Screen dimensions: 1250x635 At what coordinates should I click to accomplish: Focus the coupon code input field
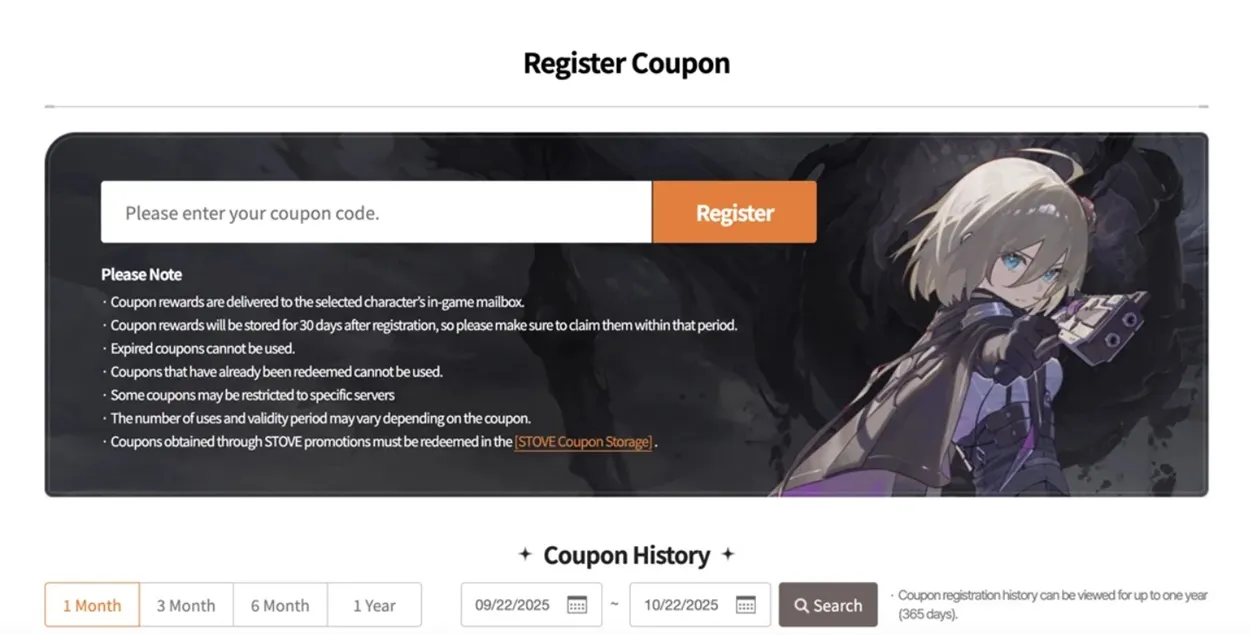tap(377, 212)
